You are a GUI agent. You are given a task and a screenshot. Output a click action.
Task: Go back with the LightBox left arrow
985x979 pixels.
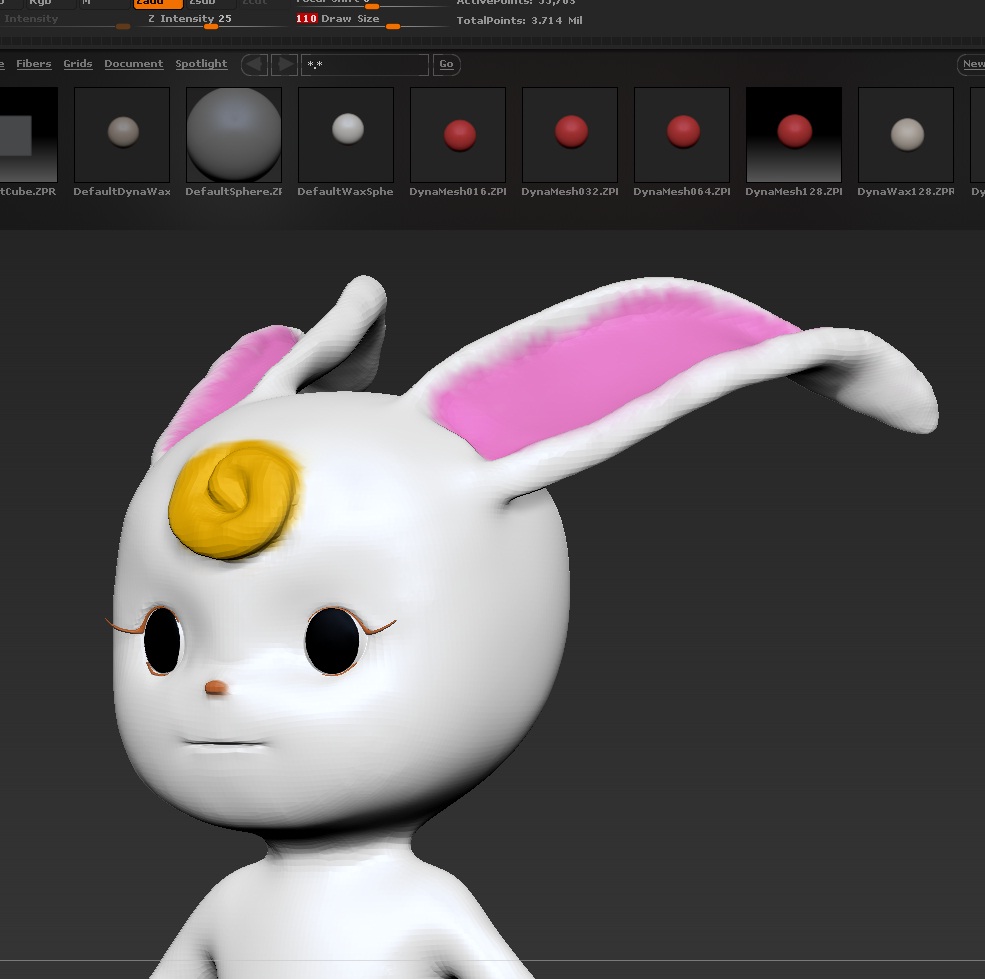pos(254,64)
